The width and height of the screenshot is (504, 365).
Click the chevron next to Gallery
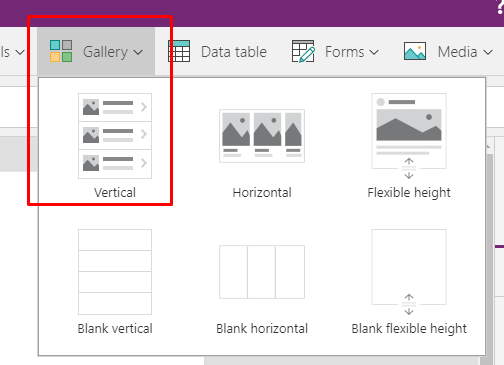click(138, 52)
